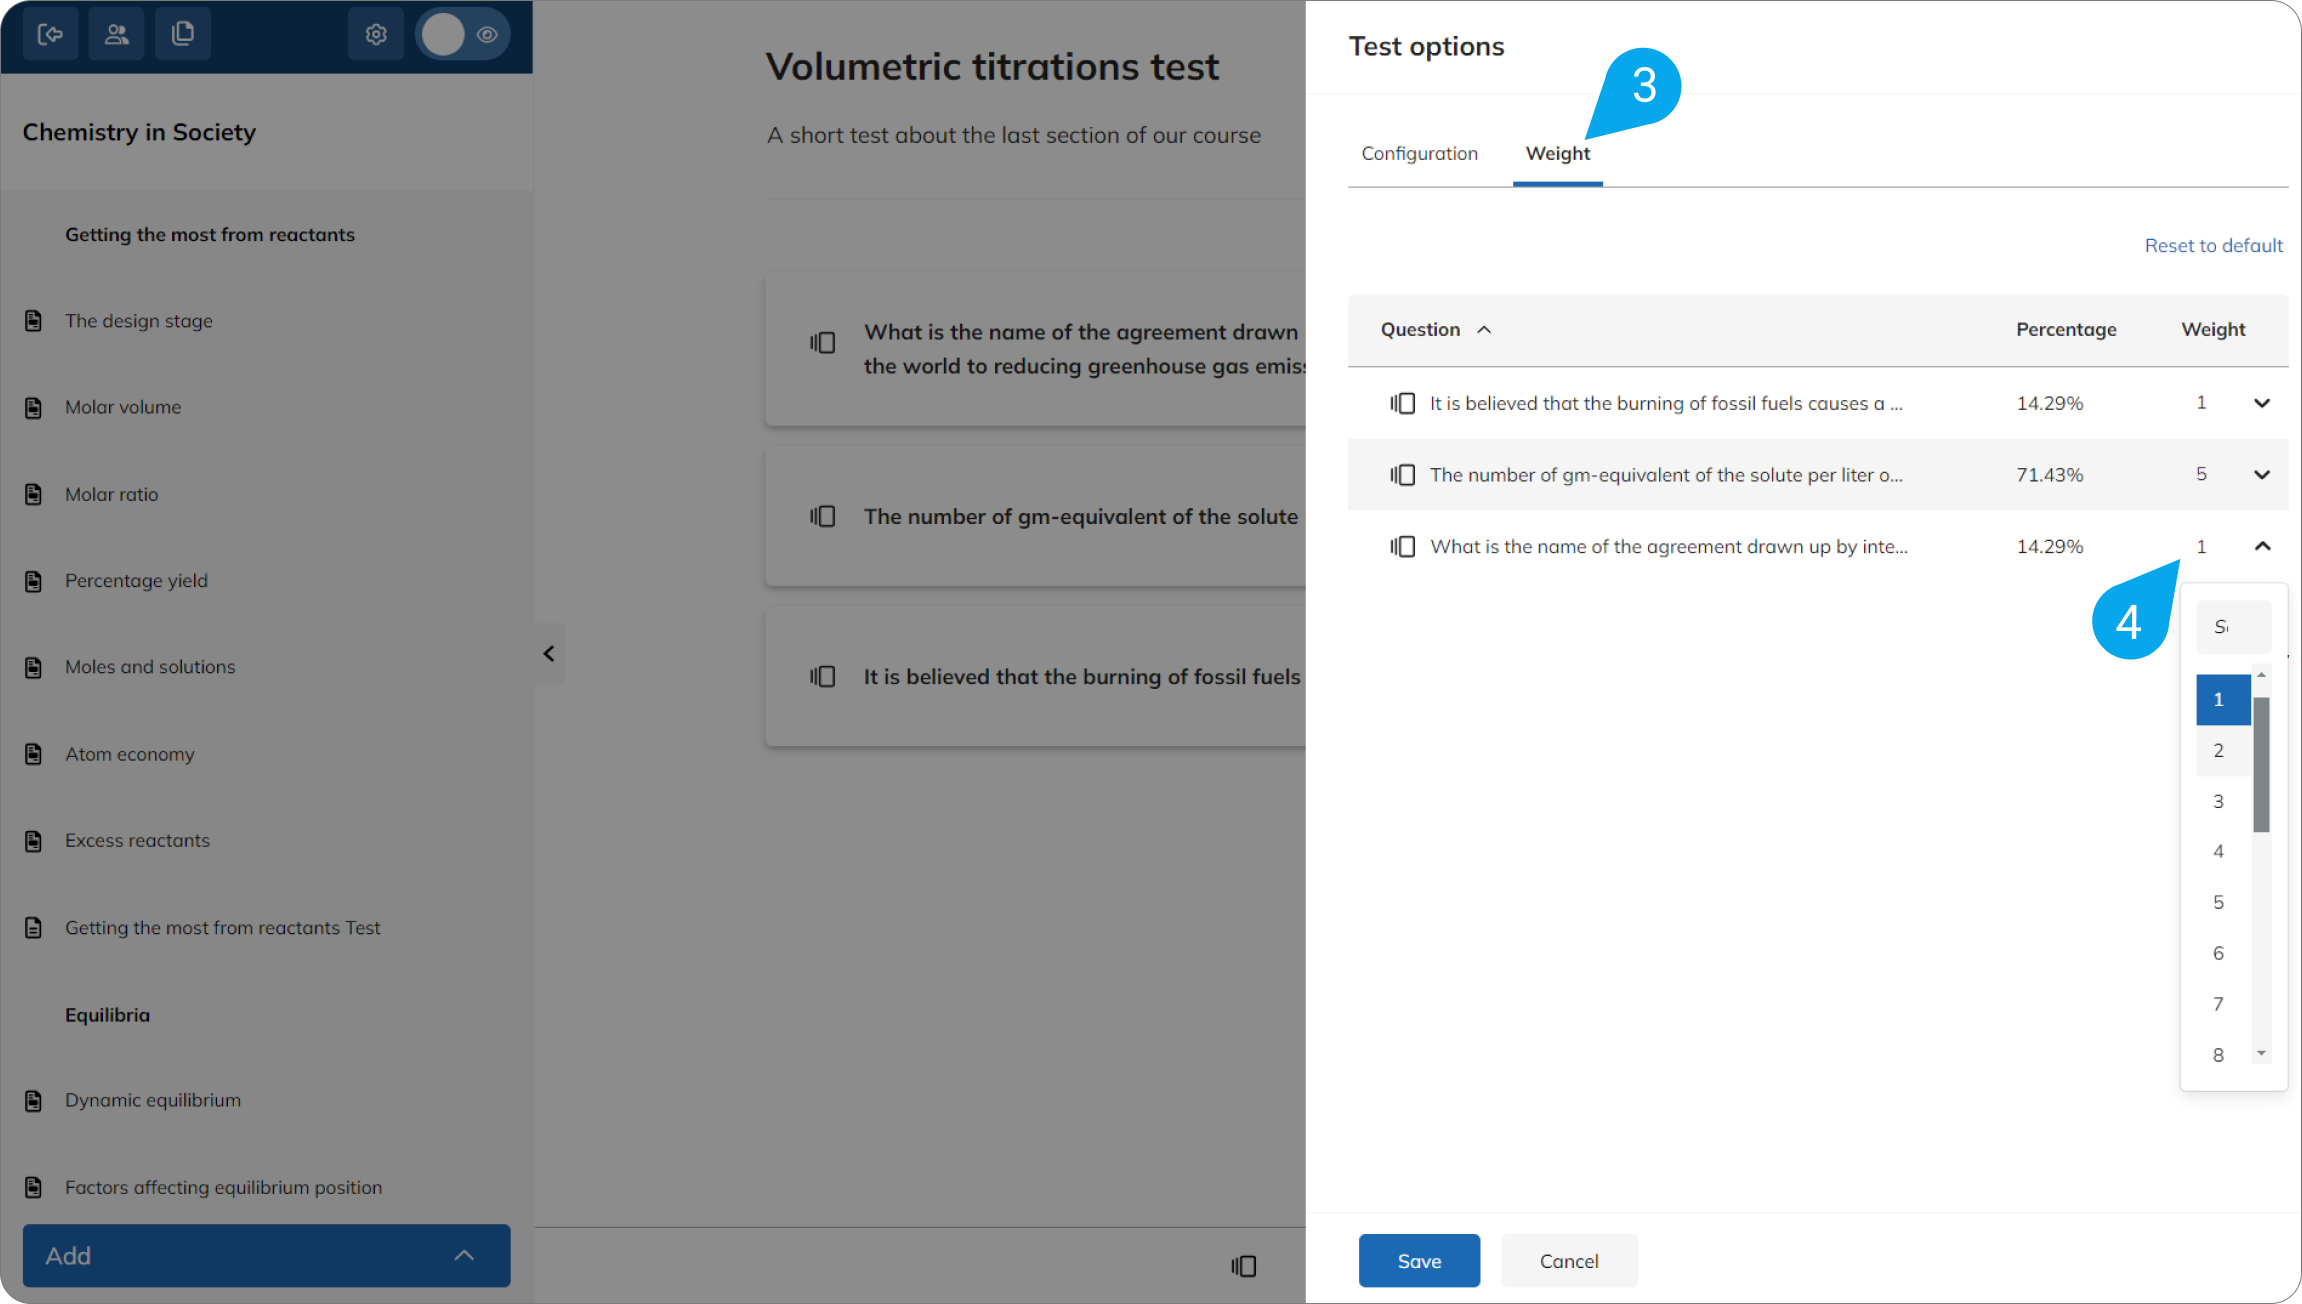Toggle the preview eye switch
Viewport: 2302px width, 1304px height.
click(x=463, y=33)
